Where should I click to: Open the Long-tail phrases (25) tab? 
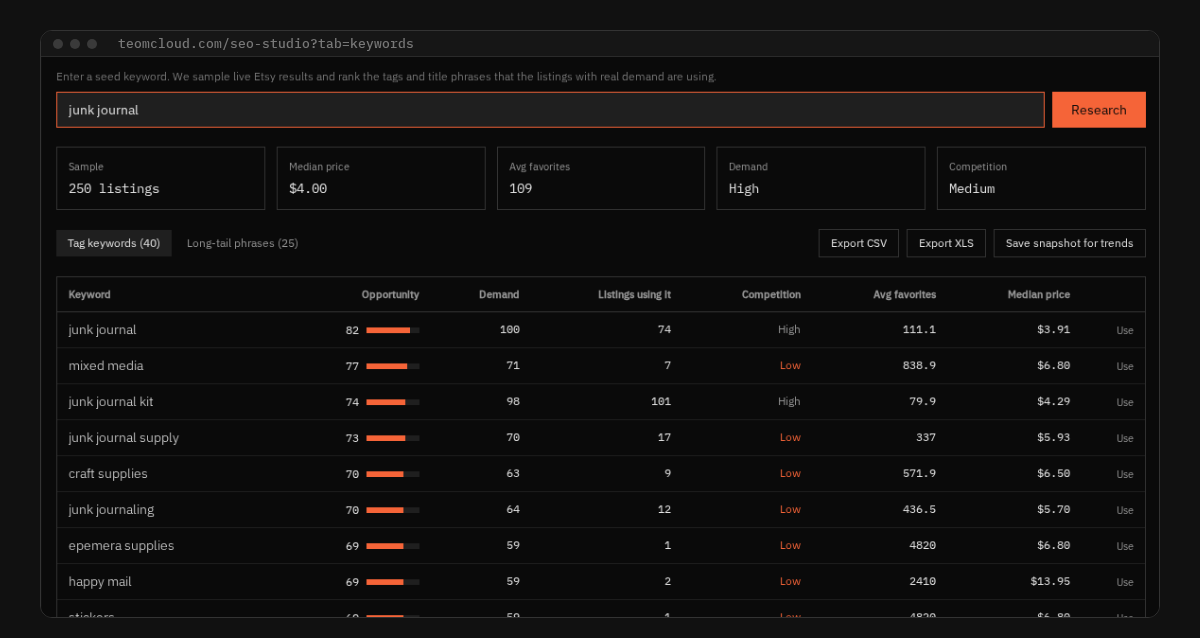(x=242, y=243)
